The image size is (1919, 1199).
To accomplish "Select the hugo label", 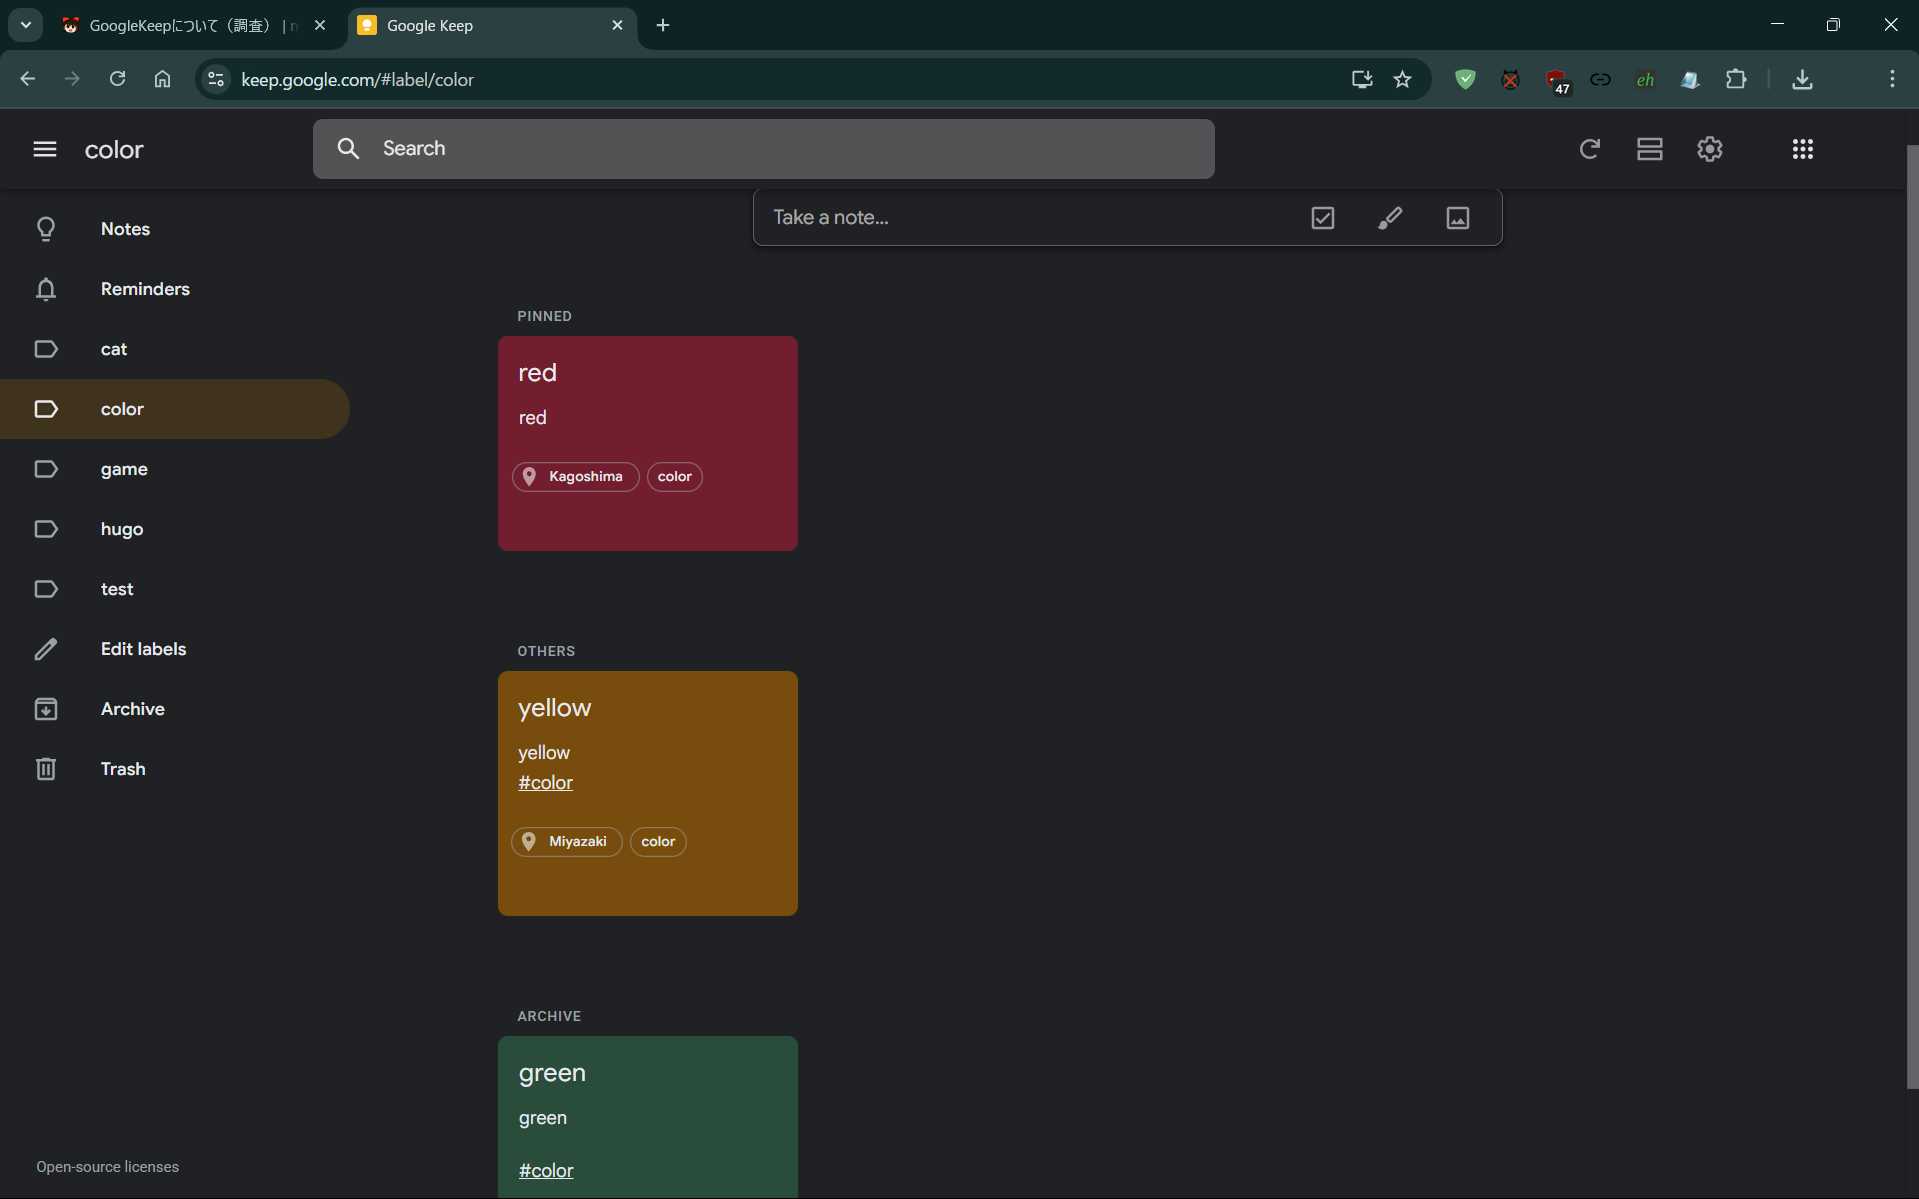I will click(x=175, y=529).
